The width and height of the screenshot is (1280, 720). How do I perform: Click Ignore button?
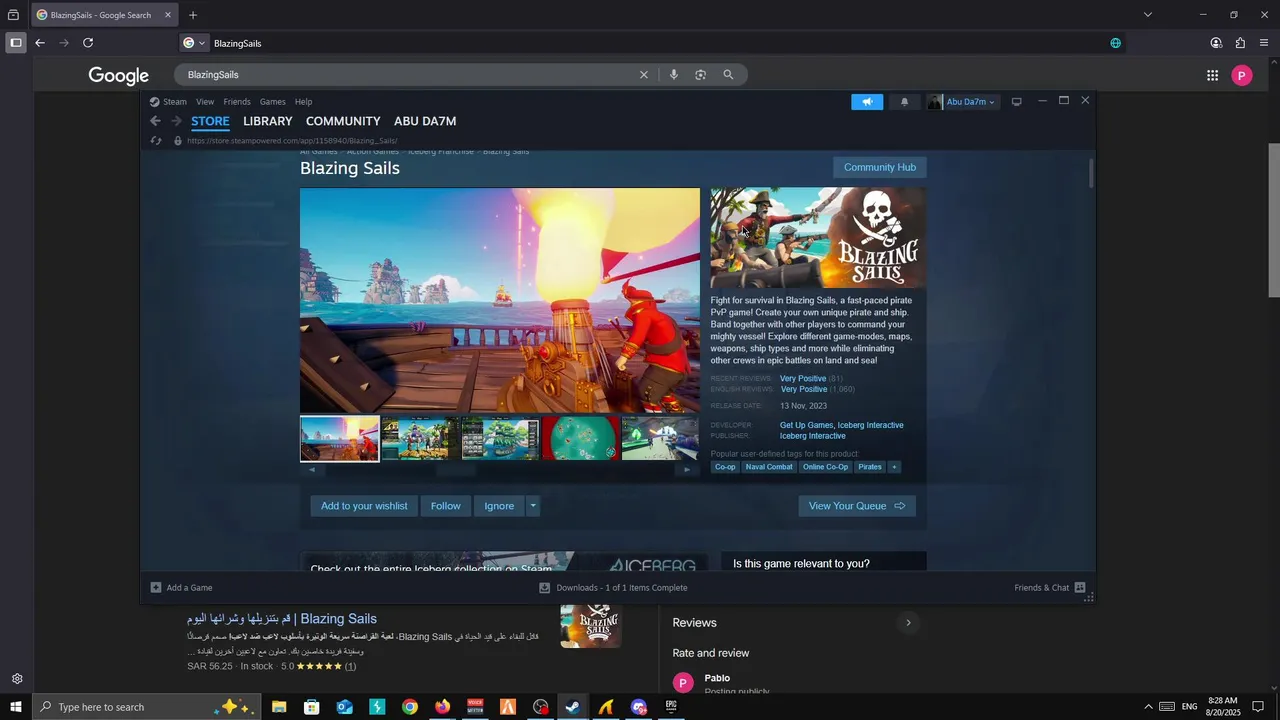(499, 506)
